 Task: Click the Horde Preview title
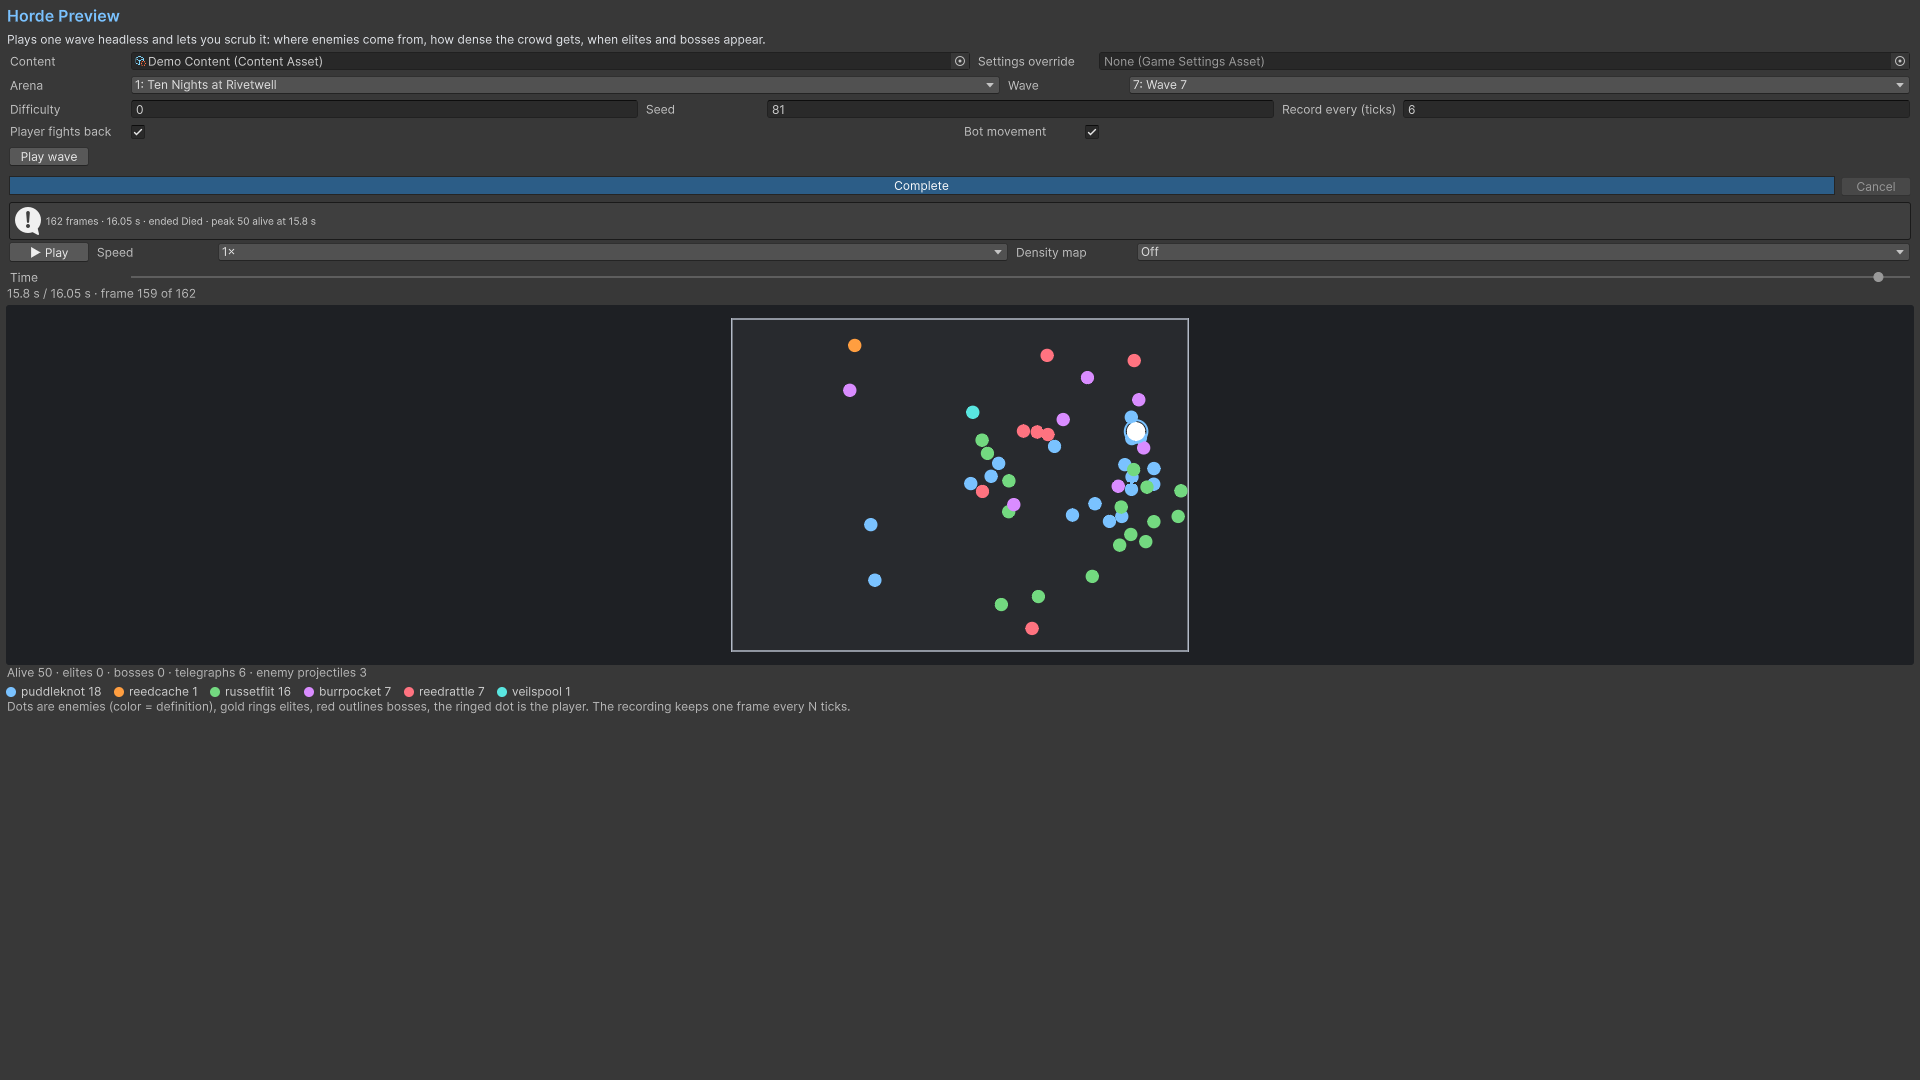click(x=63, y=16)
